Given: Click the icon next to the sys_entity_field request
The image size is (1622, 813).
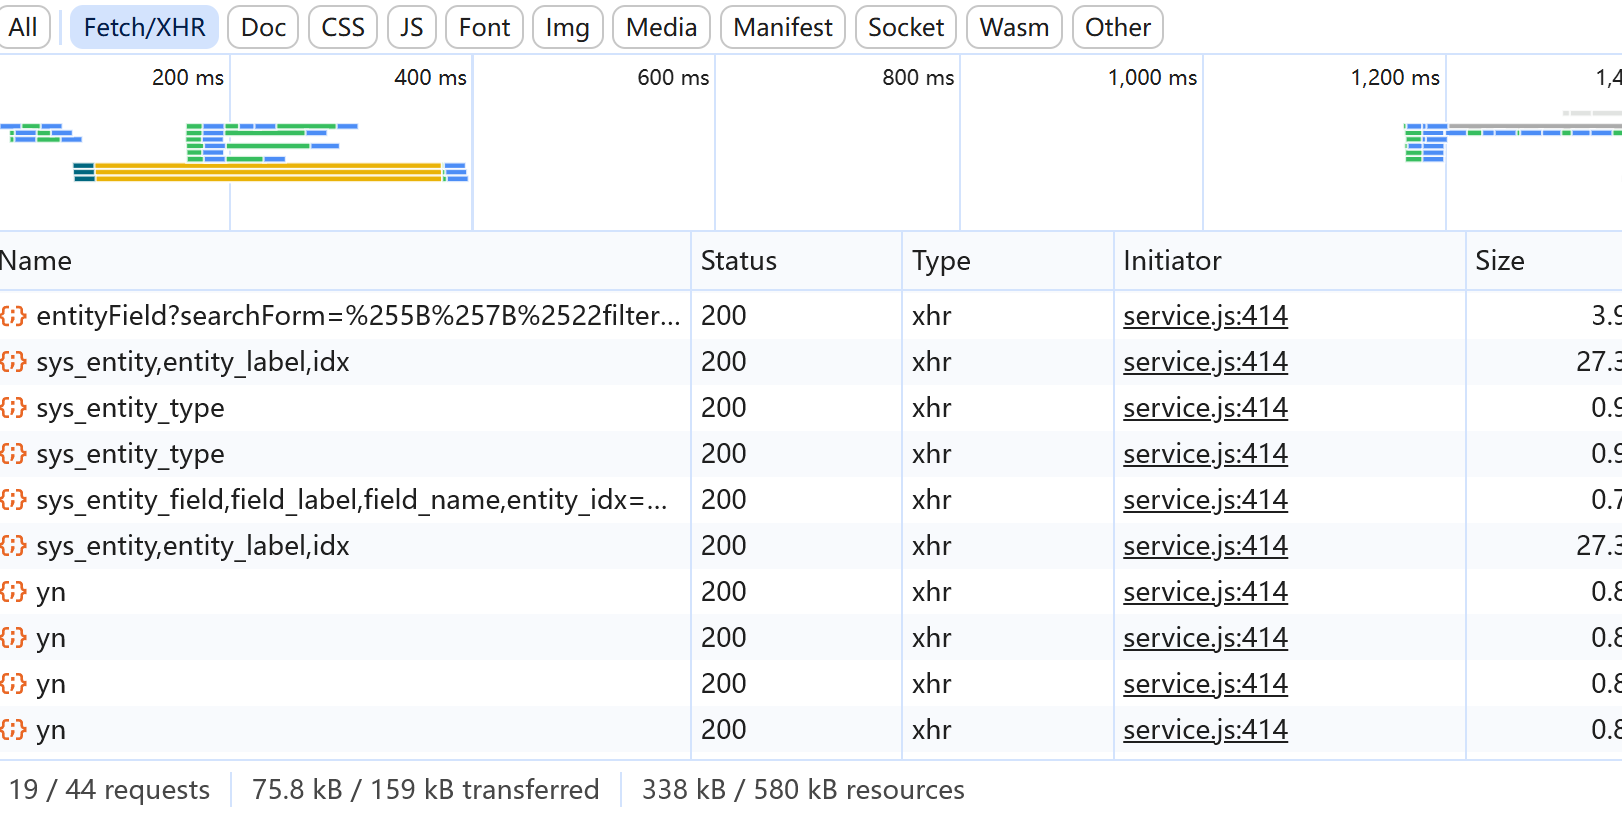Looking at the screenshot, I should 14,500.
